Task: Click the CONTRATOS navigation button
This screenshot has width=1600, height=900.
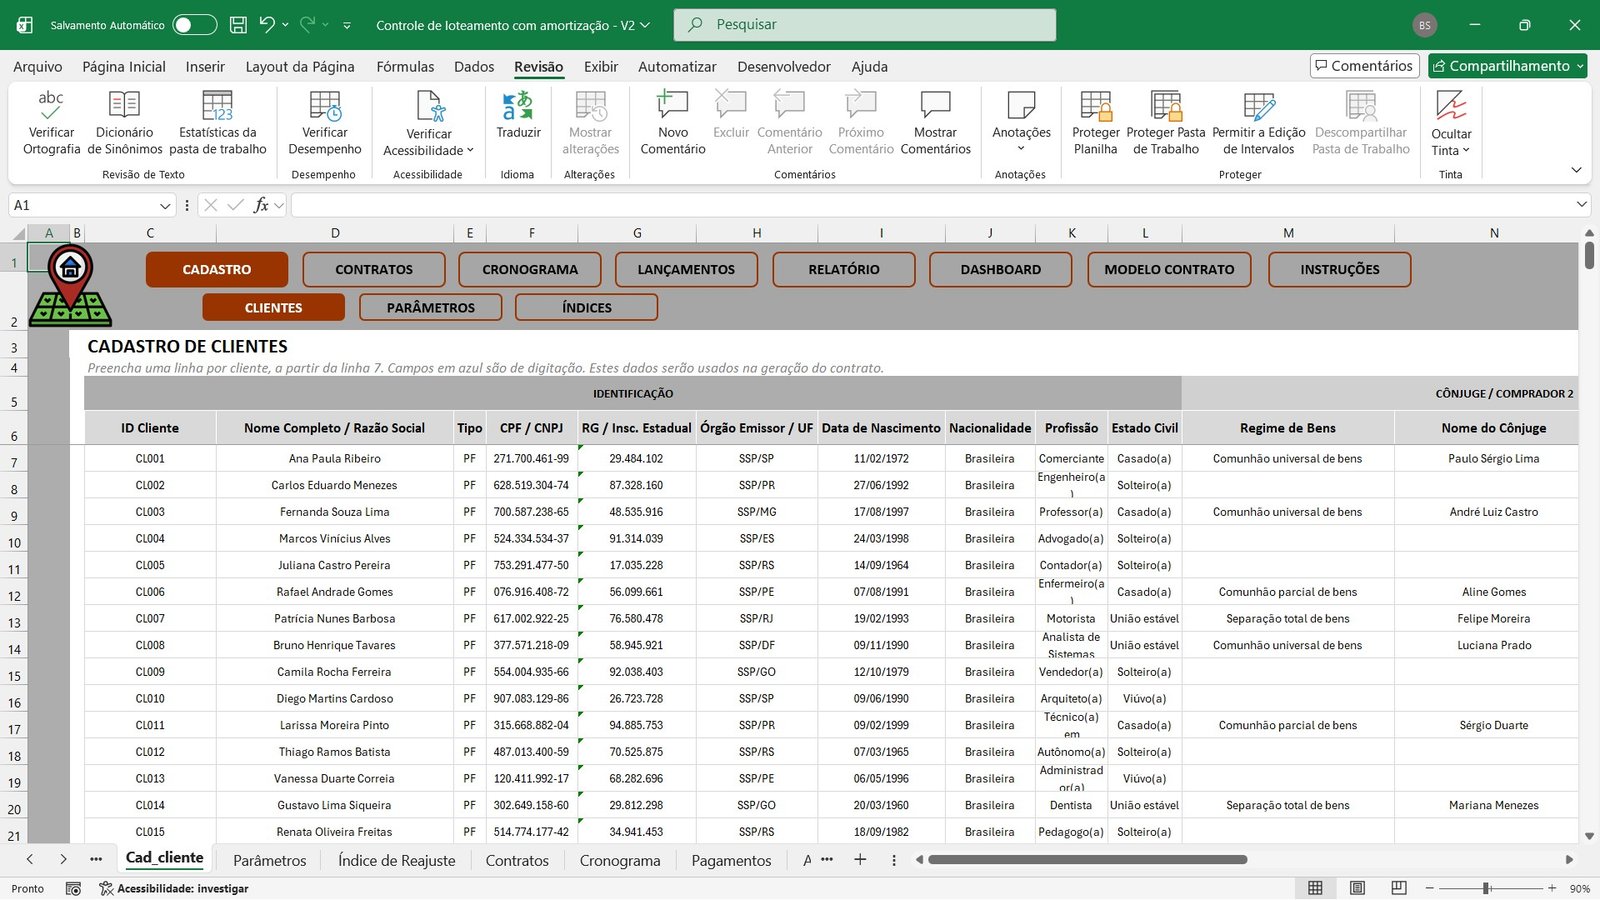Action: point(374,269)
